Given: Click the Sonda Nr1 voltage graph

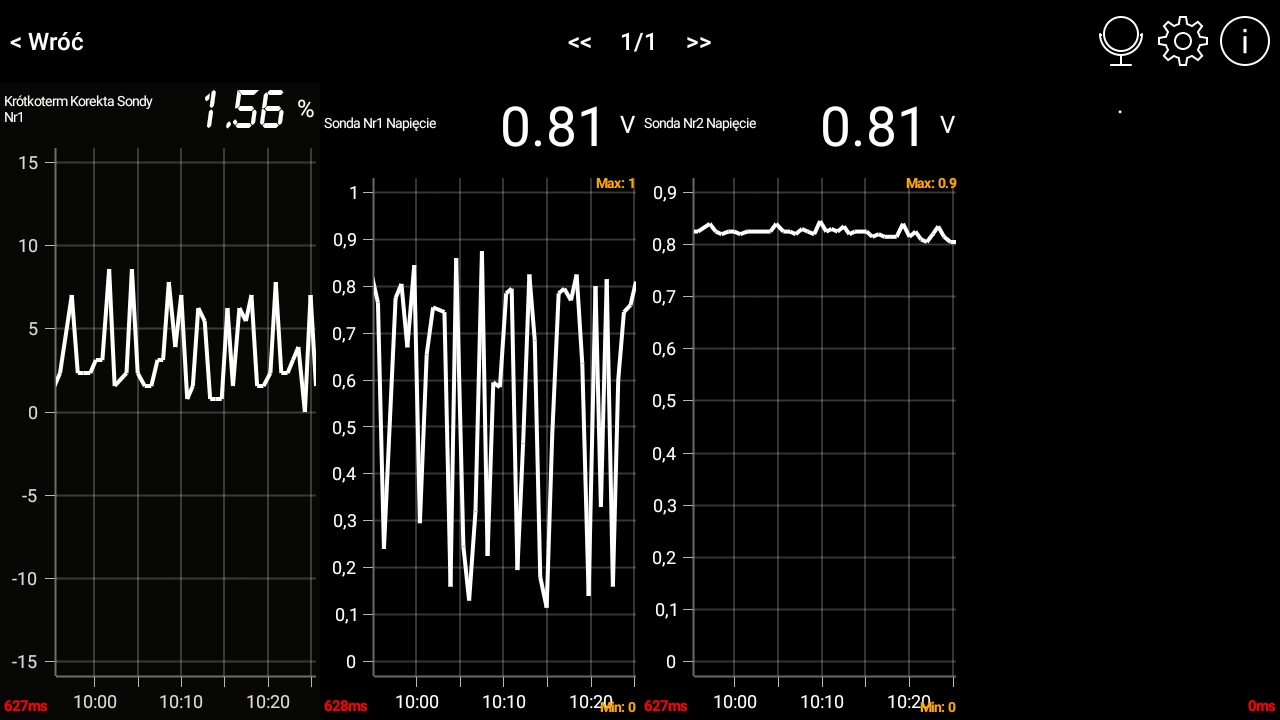Looking at the screenshot, I should coord(503,430).
